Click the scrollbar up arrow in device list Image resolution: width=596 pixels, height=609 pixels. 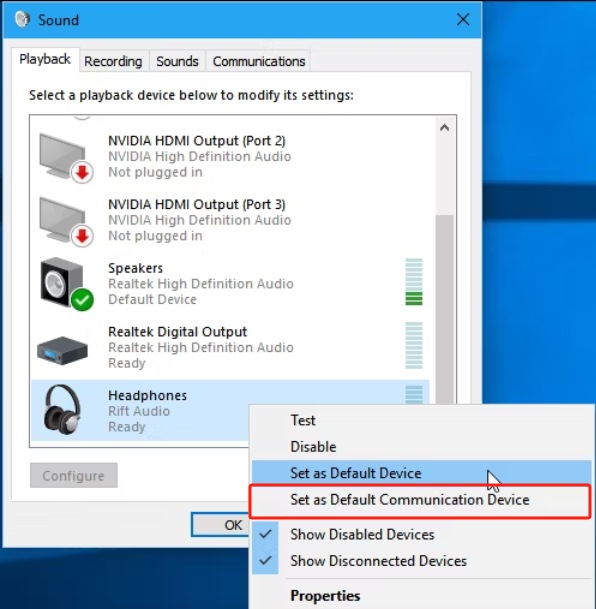pos(445,128)
